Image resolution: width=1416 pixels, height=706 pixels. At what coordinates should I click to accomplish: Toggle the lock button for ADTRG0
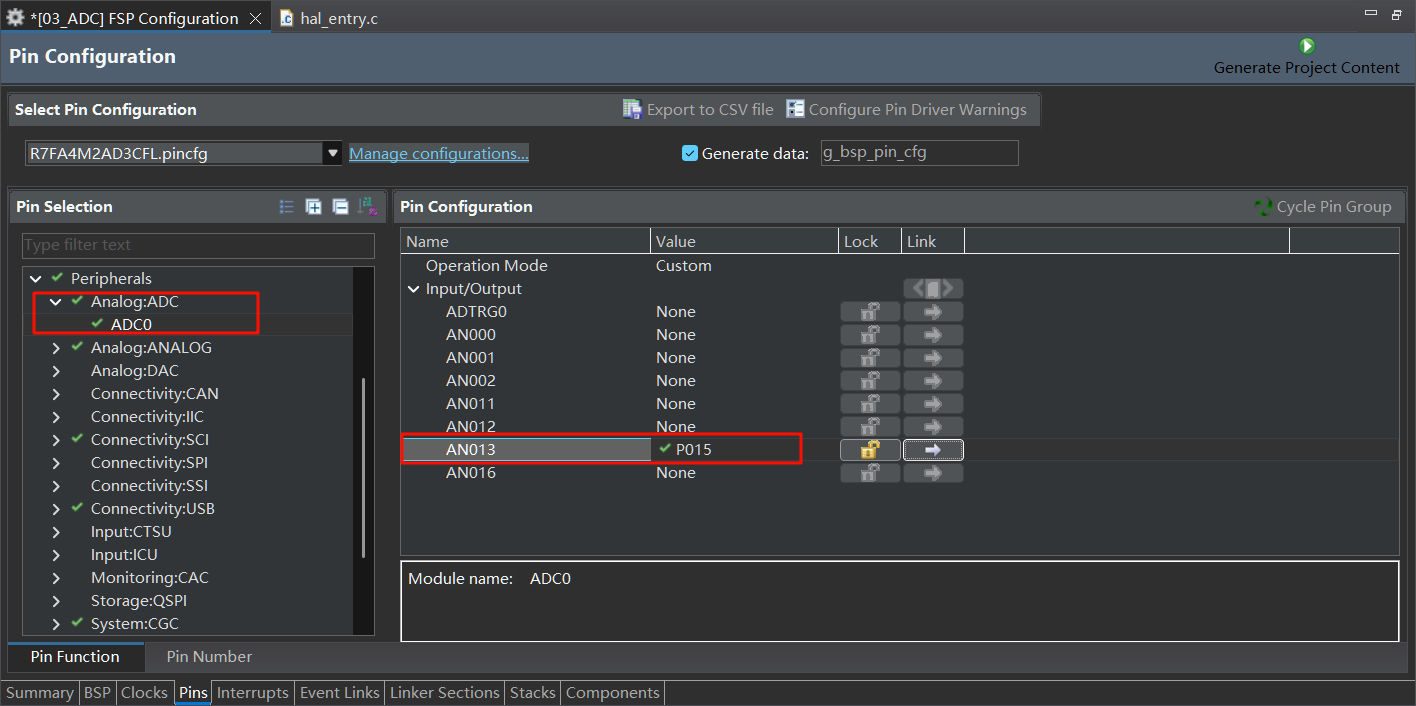(870, 312)
